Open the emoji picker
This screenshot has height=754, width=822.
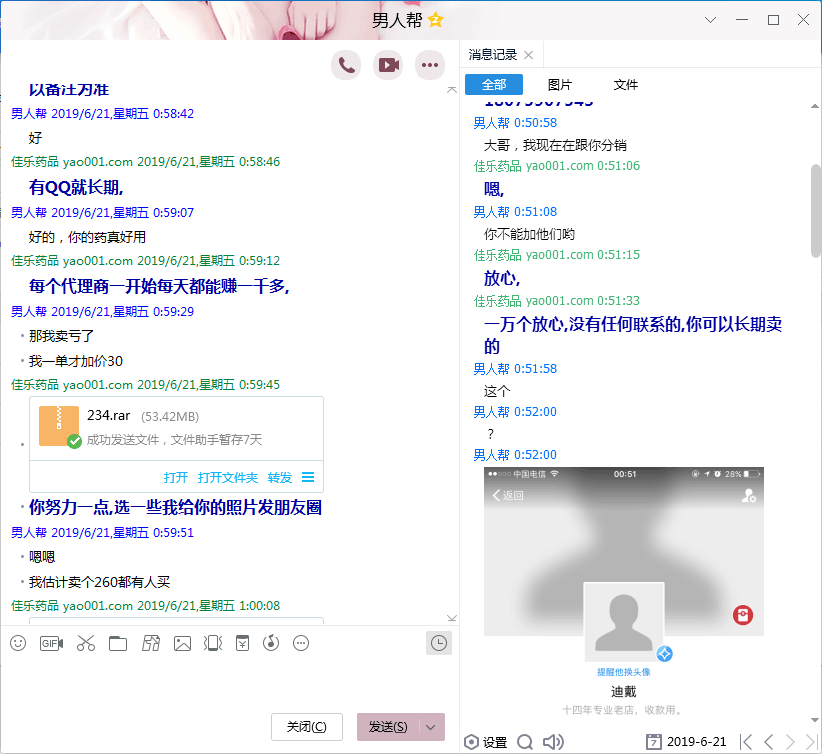pyautogui.click(x=18, y=643)
